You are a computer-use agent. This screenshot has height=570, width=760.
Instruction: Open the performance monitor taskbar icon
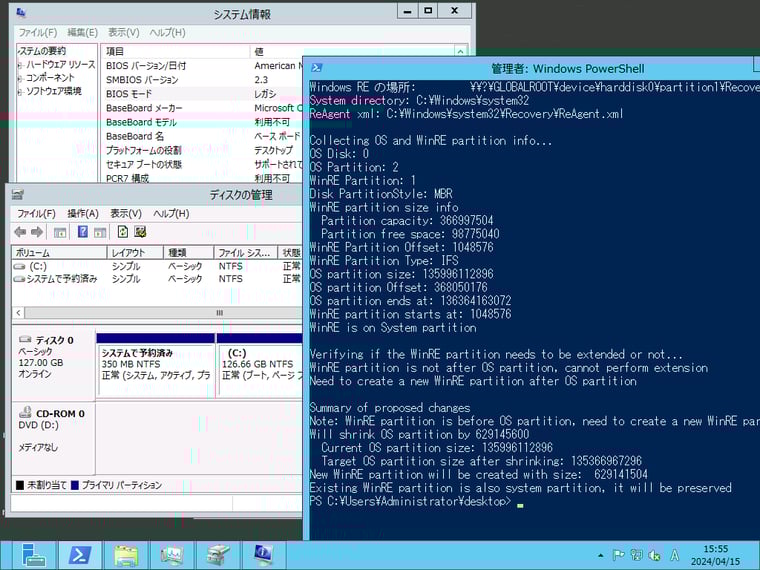[172, 554]
